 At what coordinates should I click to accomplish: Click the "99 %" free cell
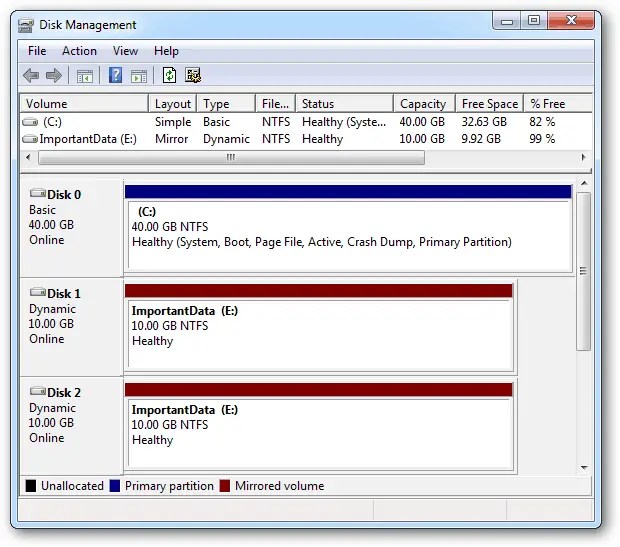point(542,139)
